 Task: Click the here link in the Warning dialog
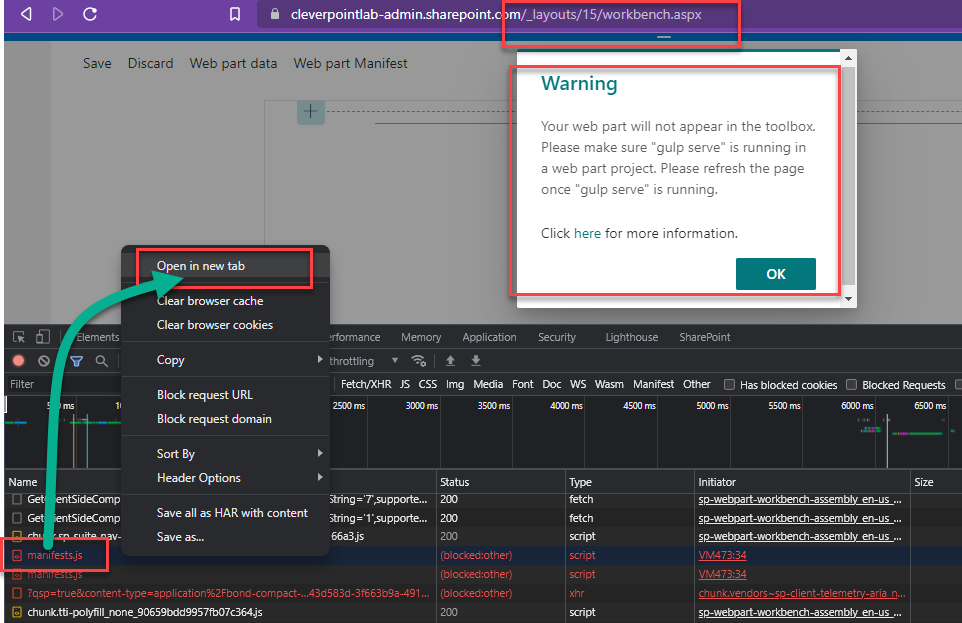click(x=588, y=232)
